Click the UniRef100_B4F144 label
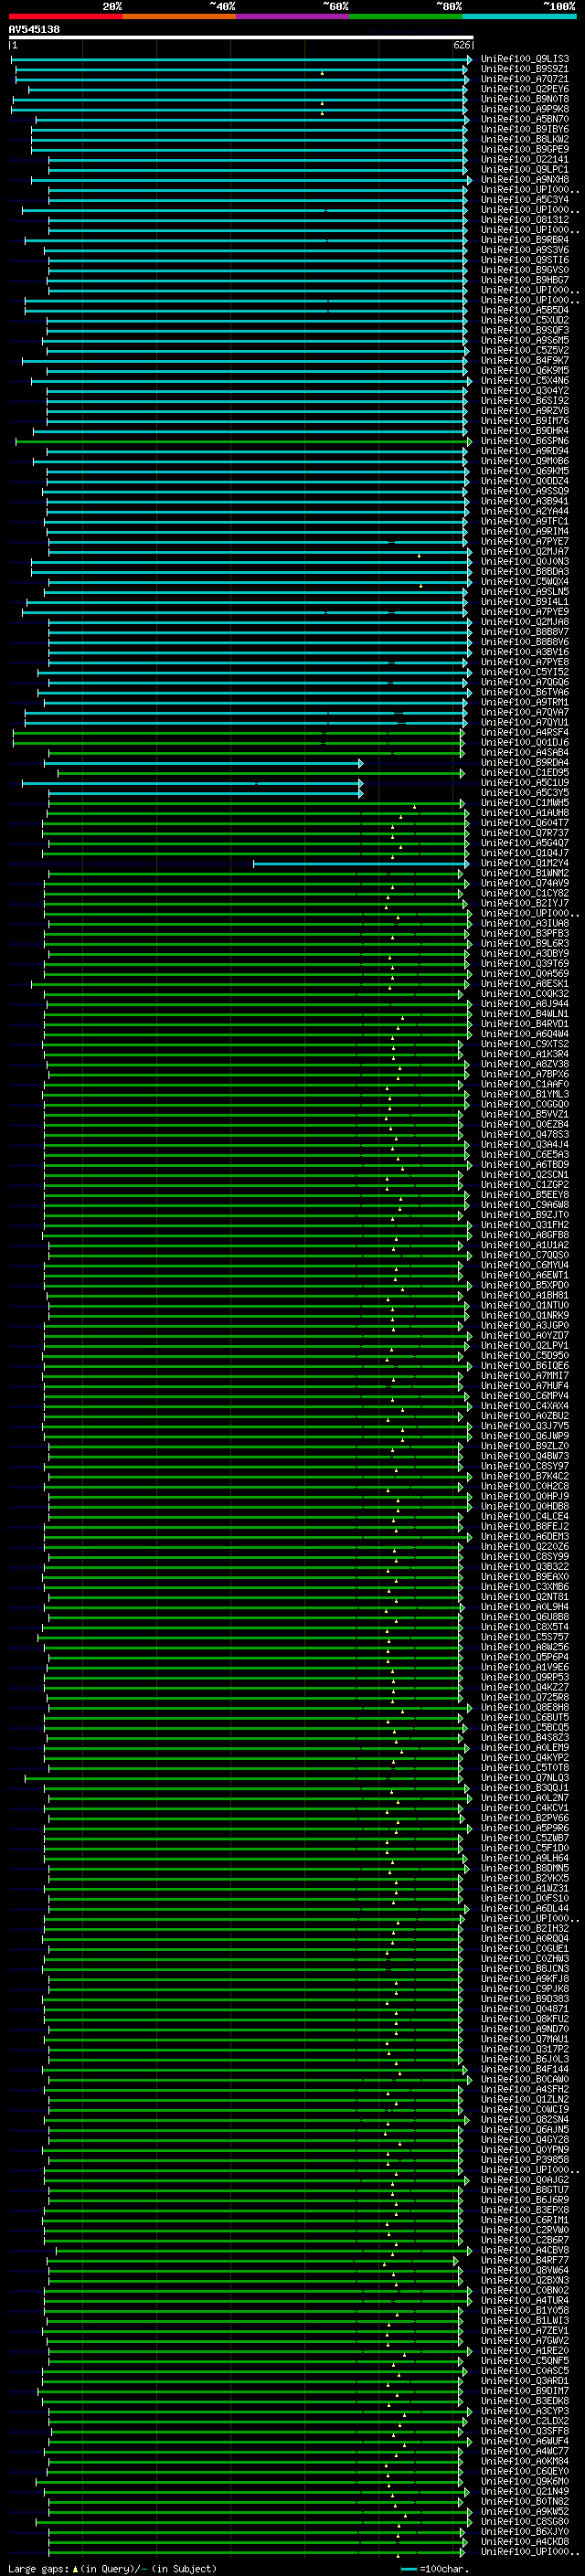The width and height of the screenshot is (585, 2576). point(525,2069)
